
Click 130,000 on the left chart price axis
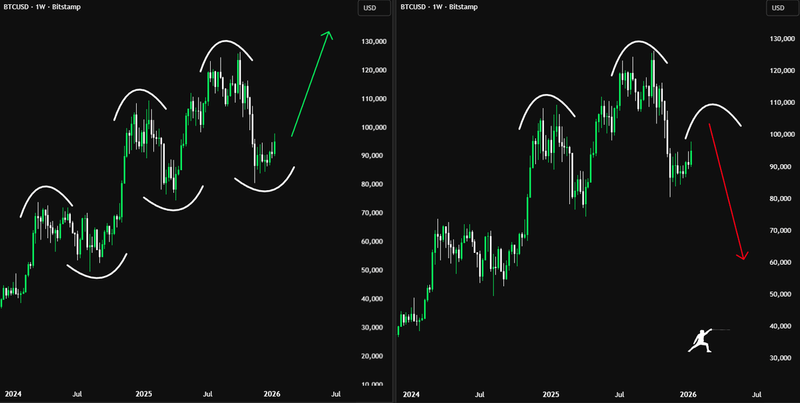[374, 42]
